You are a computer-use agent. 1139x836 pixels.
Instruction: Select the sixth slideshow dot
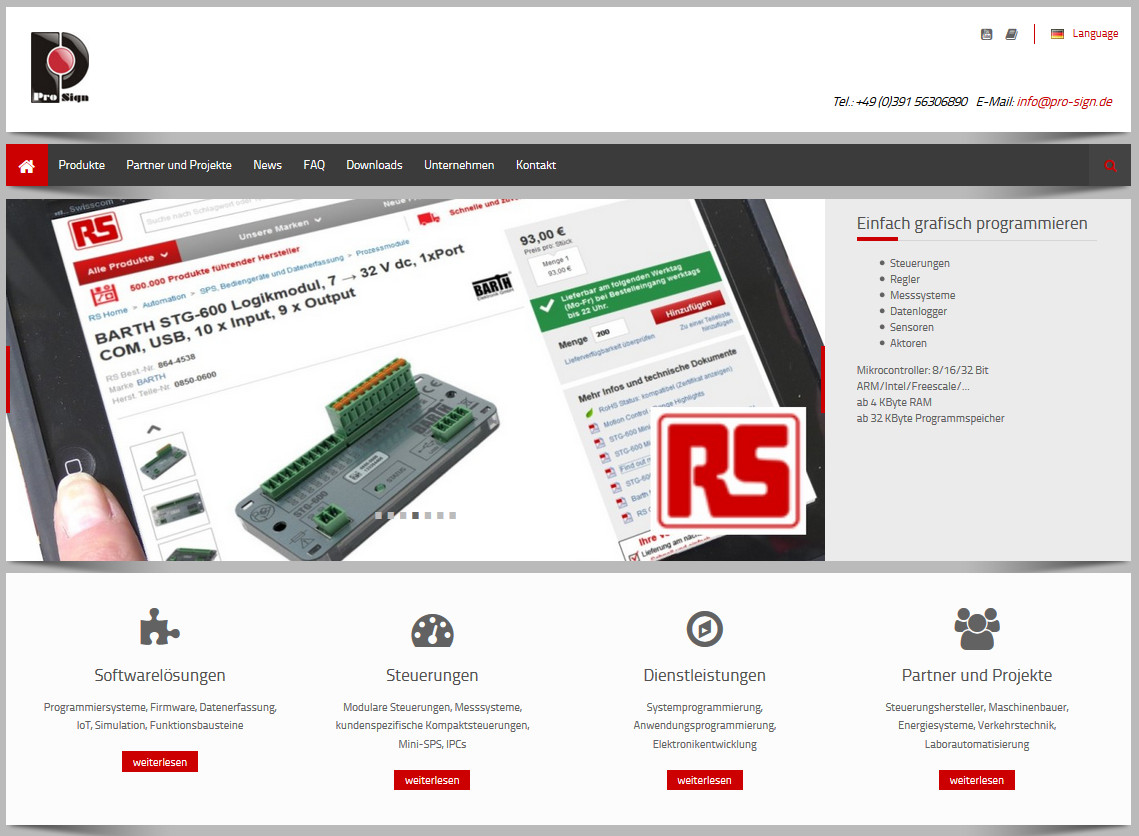pos(440,516)
